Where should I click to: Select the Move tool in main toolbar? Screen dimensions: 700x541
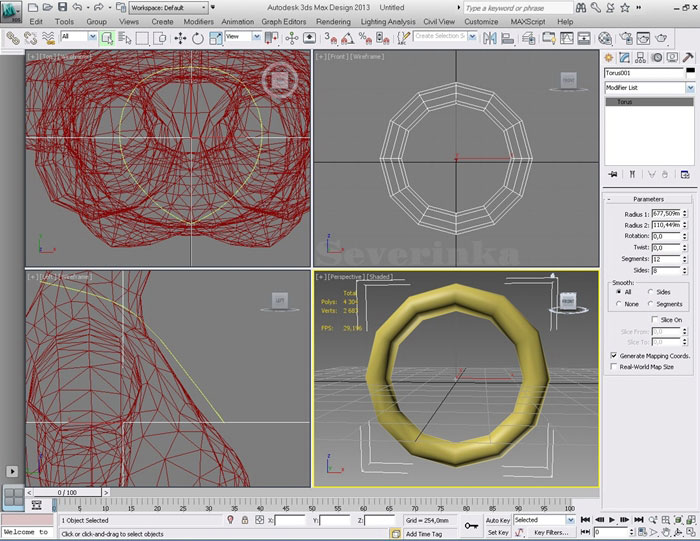pyautogui.click(x=180, y=38)
